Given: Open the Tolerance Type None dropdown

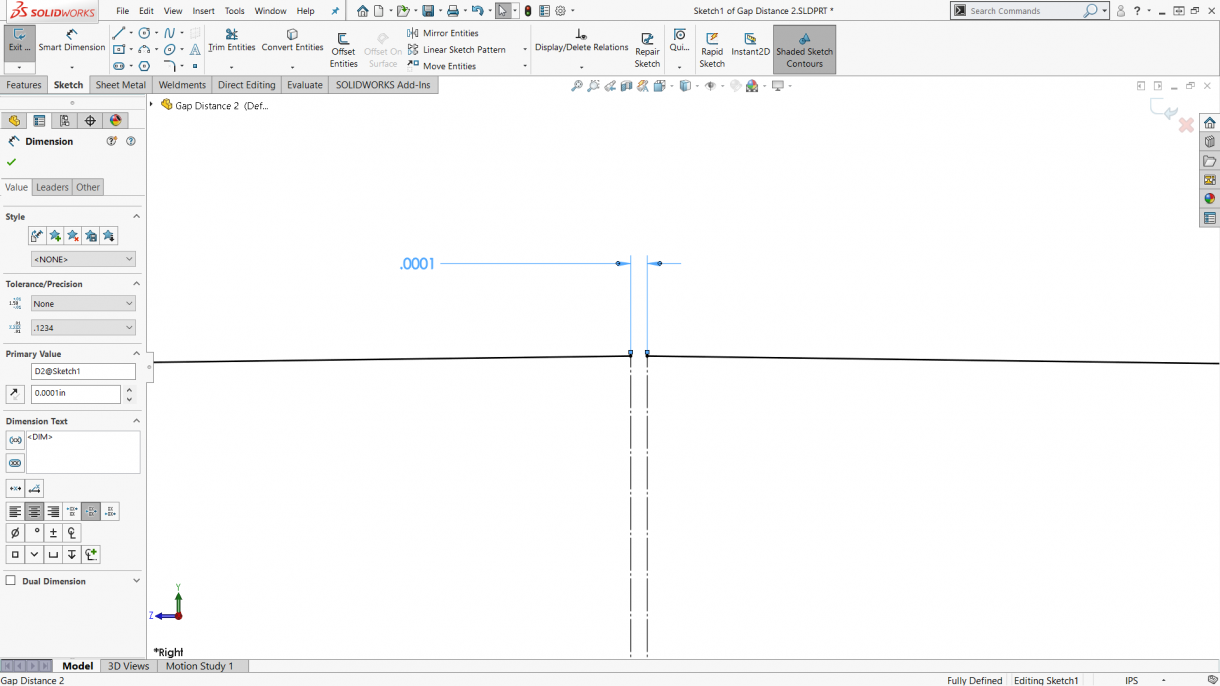Looking at the screenshot, I should pos(83,303).
